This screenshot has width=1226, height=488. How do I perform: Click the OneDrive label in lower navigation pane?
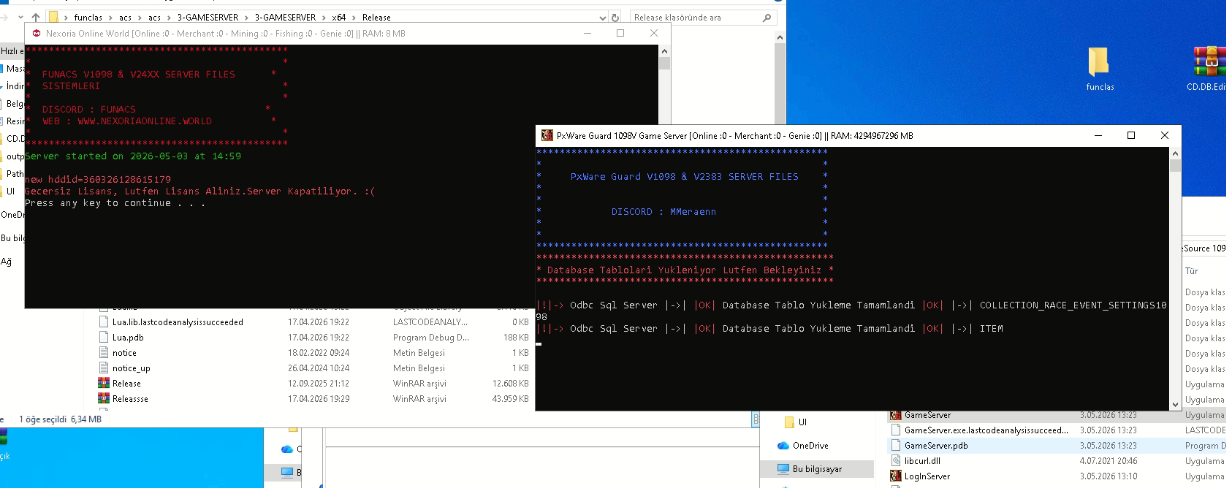click(x=811, y=445)
